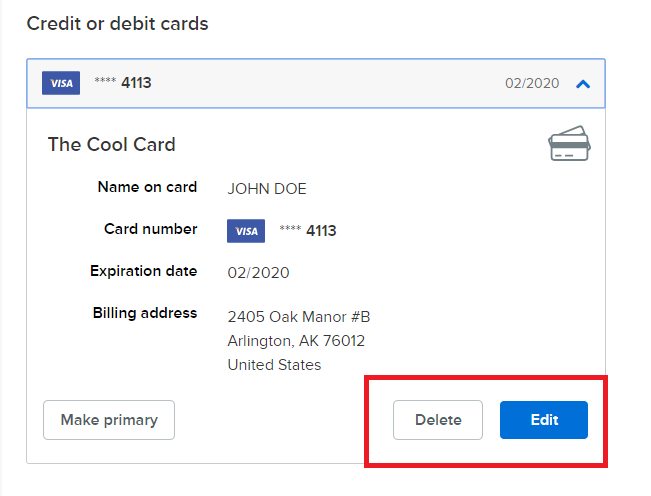
Task: Click the 02/2020 value beside Expiration date
Action: [x=259, y=272]
